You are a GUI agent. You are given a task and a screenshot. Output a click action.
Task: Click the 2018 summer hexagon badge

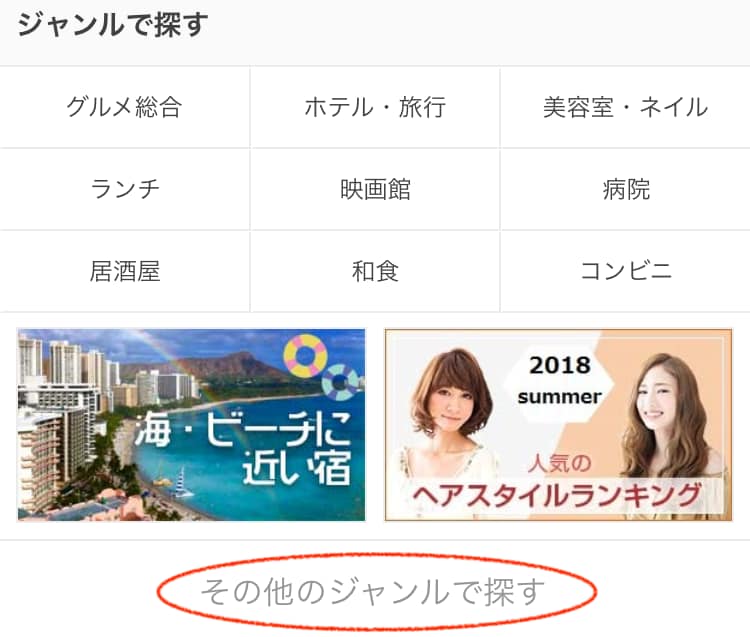(x=559, y=381)
